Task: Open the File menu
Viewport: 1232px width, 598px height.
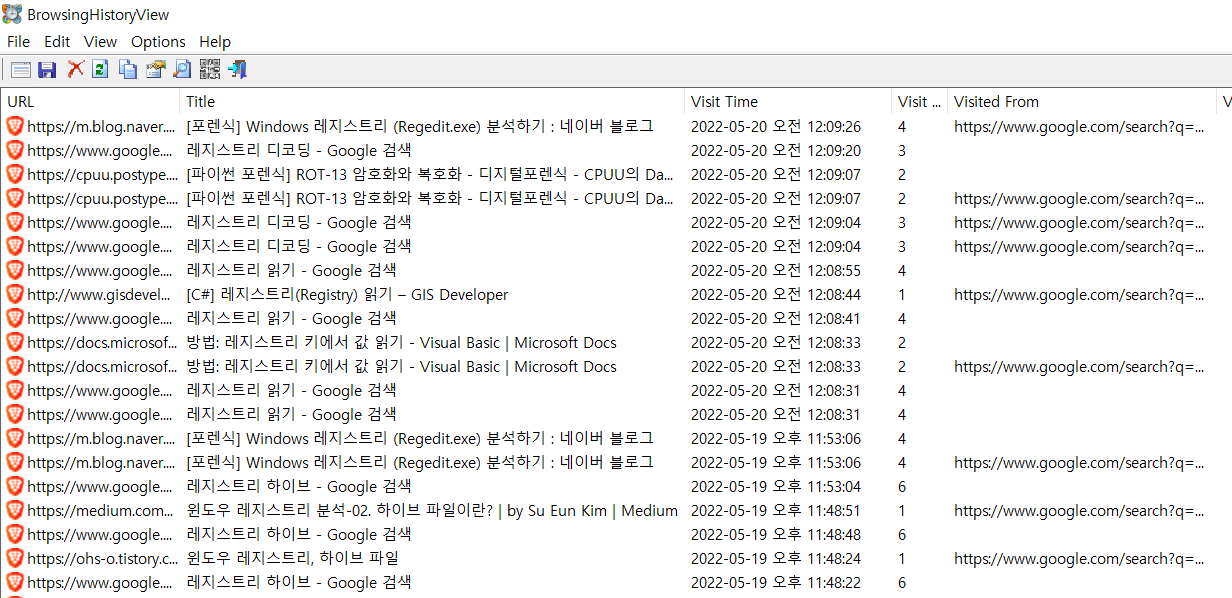Action: 18,41
